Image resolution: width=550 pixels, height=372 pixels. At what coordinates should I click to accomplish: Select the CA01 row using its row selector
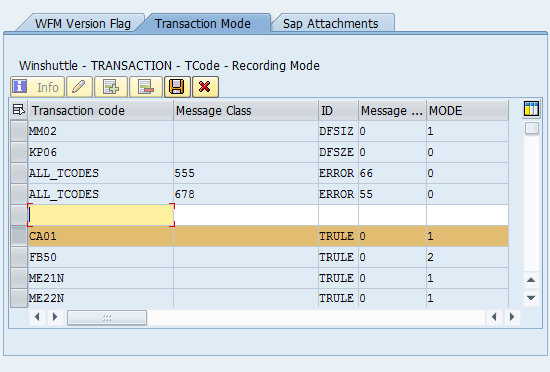(19, 236)
